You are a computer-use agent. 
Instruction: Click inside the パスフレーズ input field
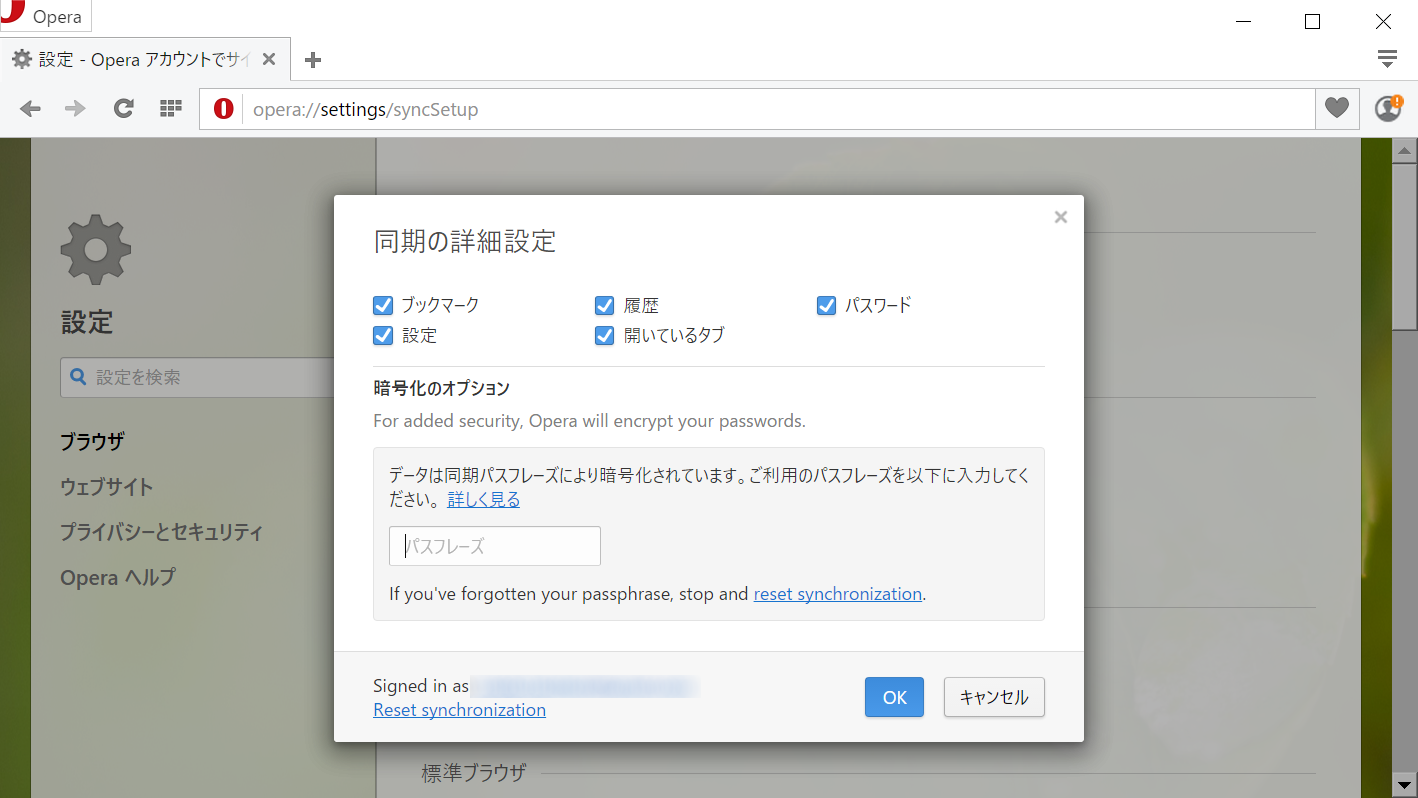pyautogui.click(x=494, y=545)
